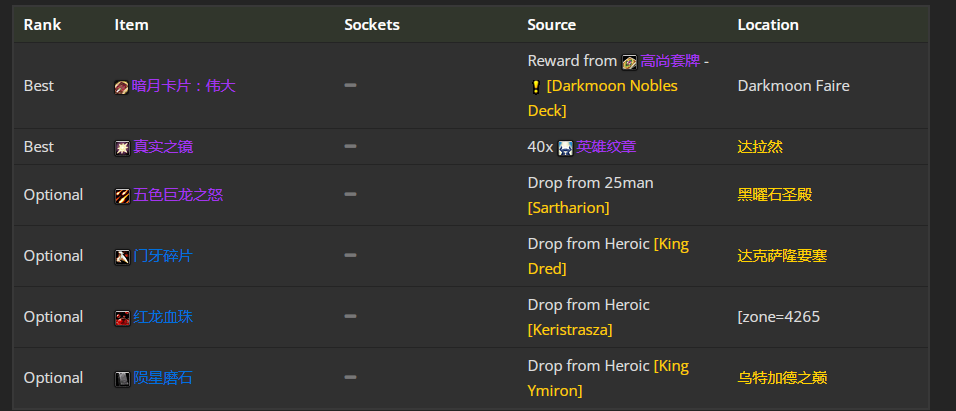Click the 门牙碎片 item icon
Image resolution: width=956 pixels, height=411 pixels.
tap(122, 257)
